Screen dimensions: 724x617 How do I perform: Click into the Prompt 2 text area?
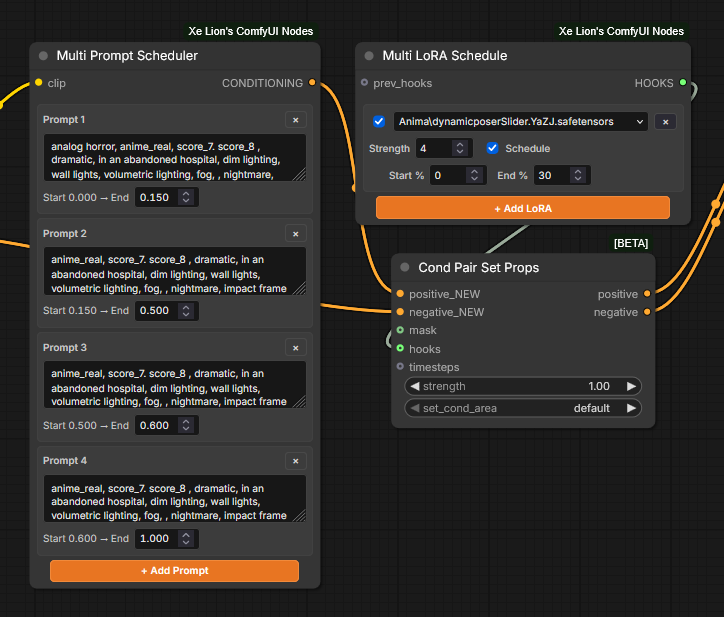[175, 271]
